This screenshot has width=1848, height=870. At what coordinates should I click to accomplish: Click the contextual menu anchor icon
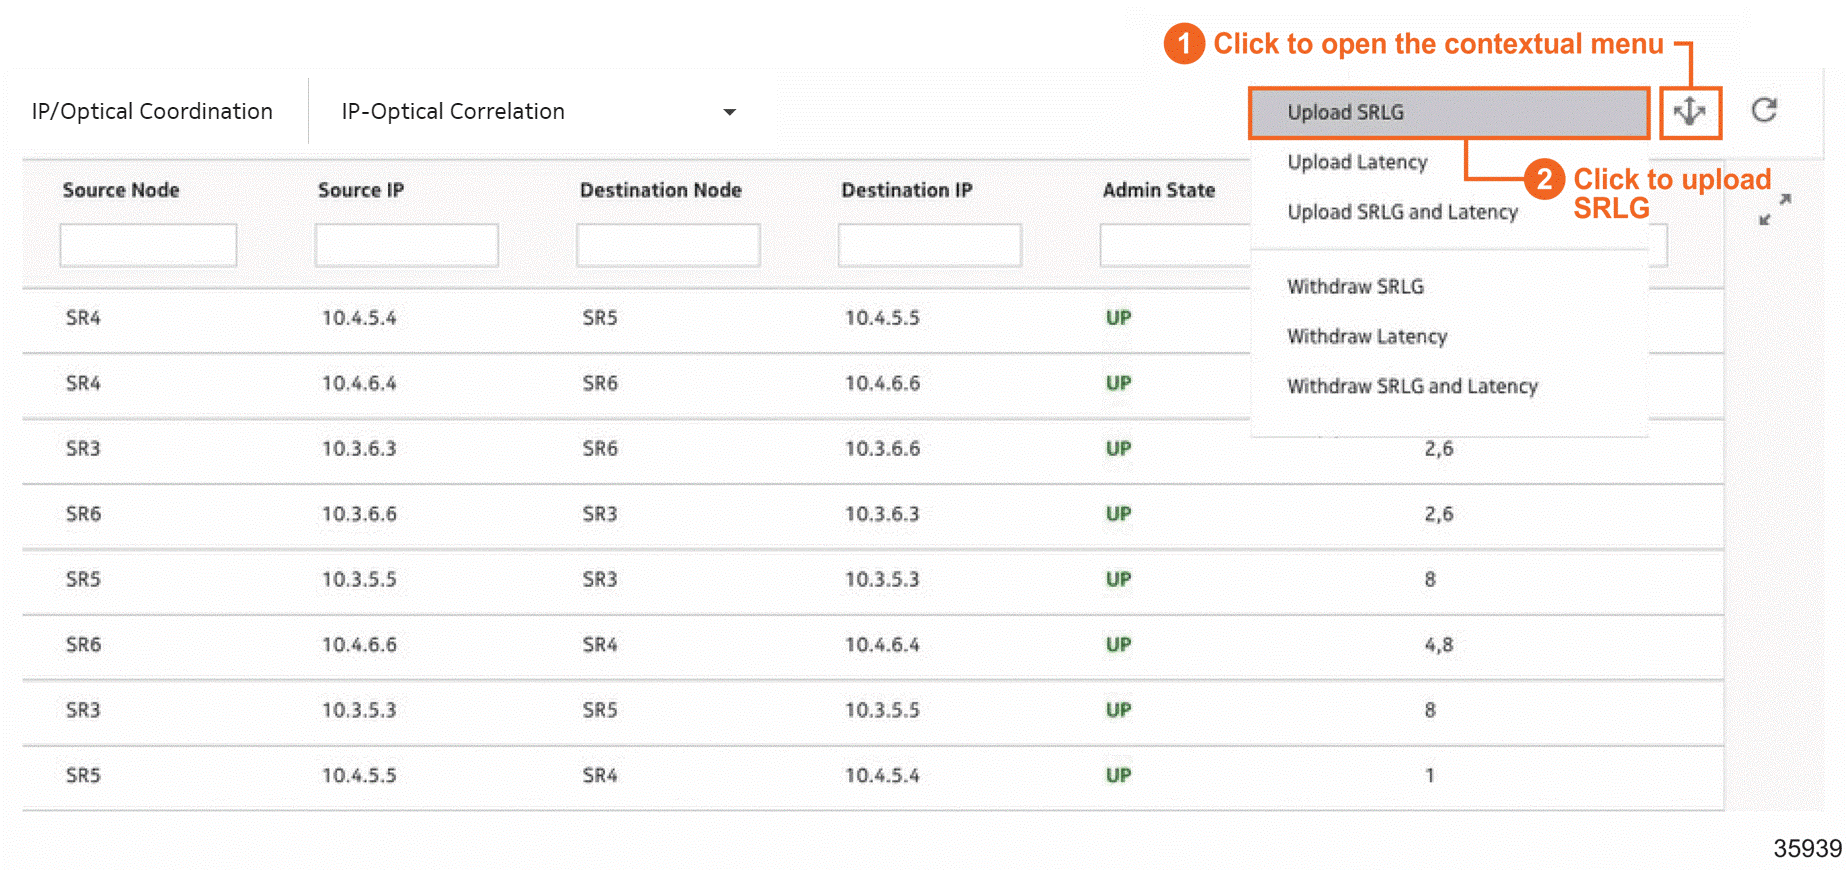coord(1689,112)
